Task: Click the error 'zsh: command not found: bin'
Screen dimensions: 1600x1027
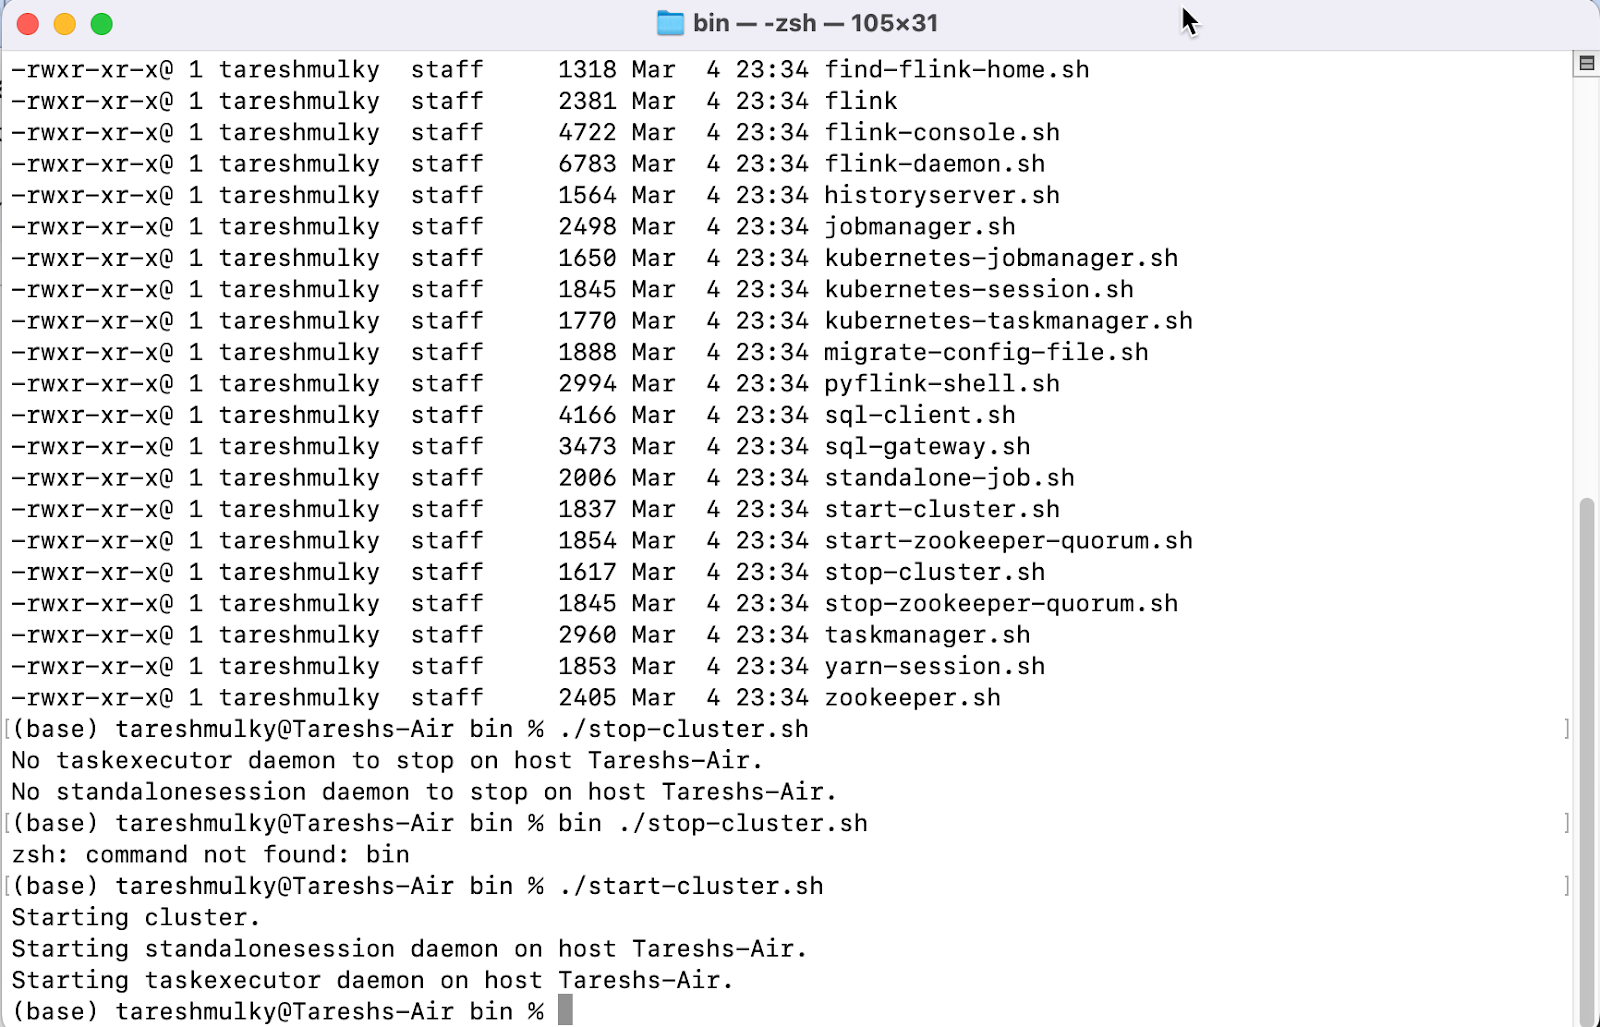Action: coord(211,855)
